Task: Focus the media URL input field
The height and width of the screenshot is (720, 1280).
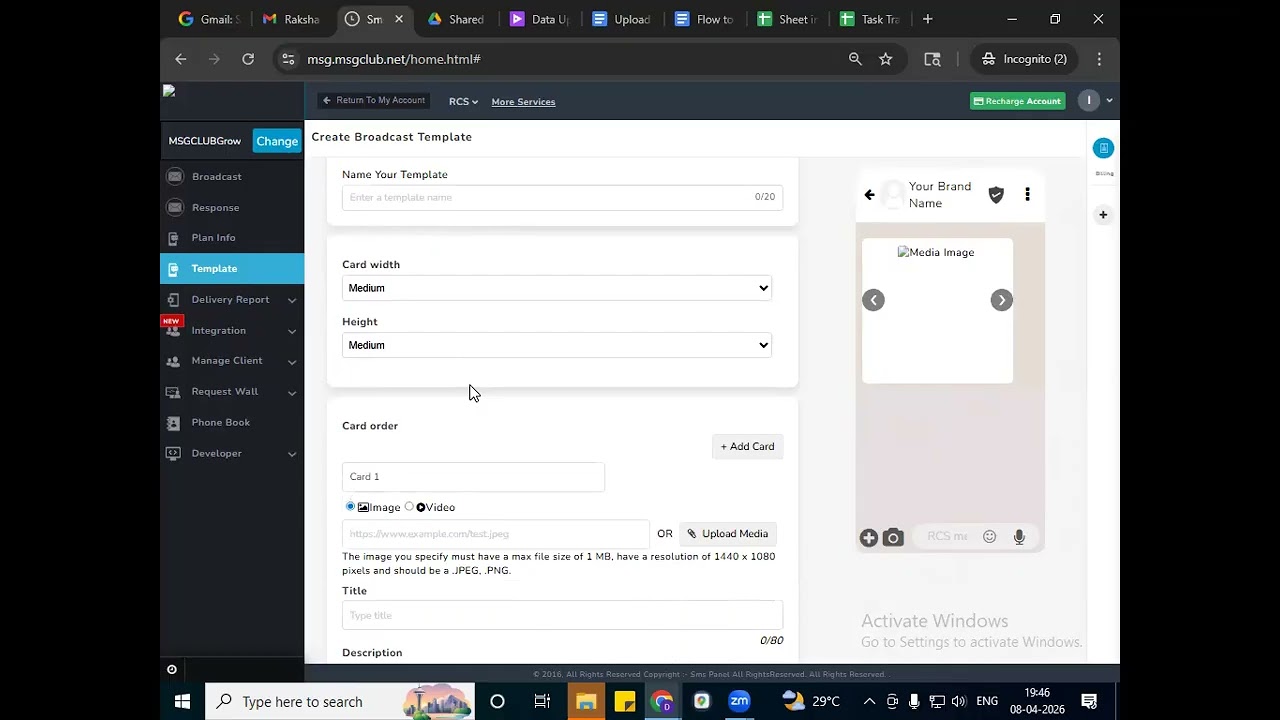Action: [495, 534]
